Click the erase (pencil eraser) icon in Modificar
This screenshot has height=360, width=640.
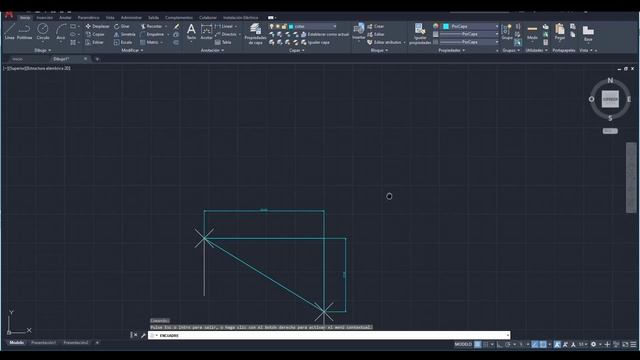point(176,26)
